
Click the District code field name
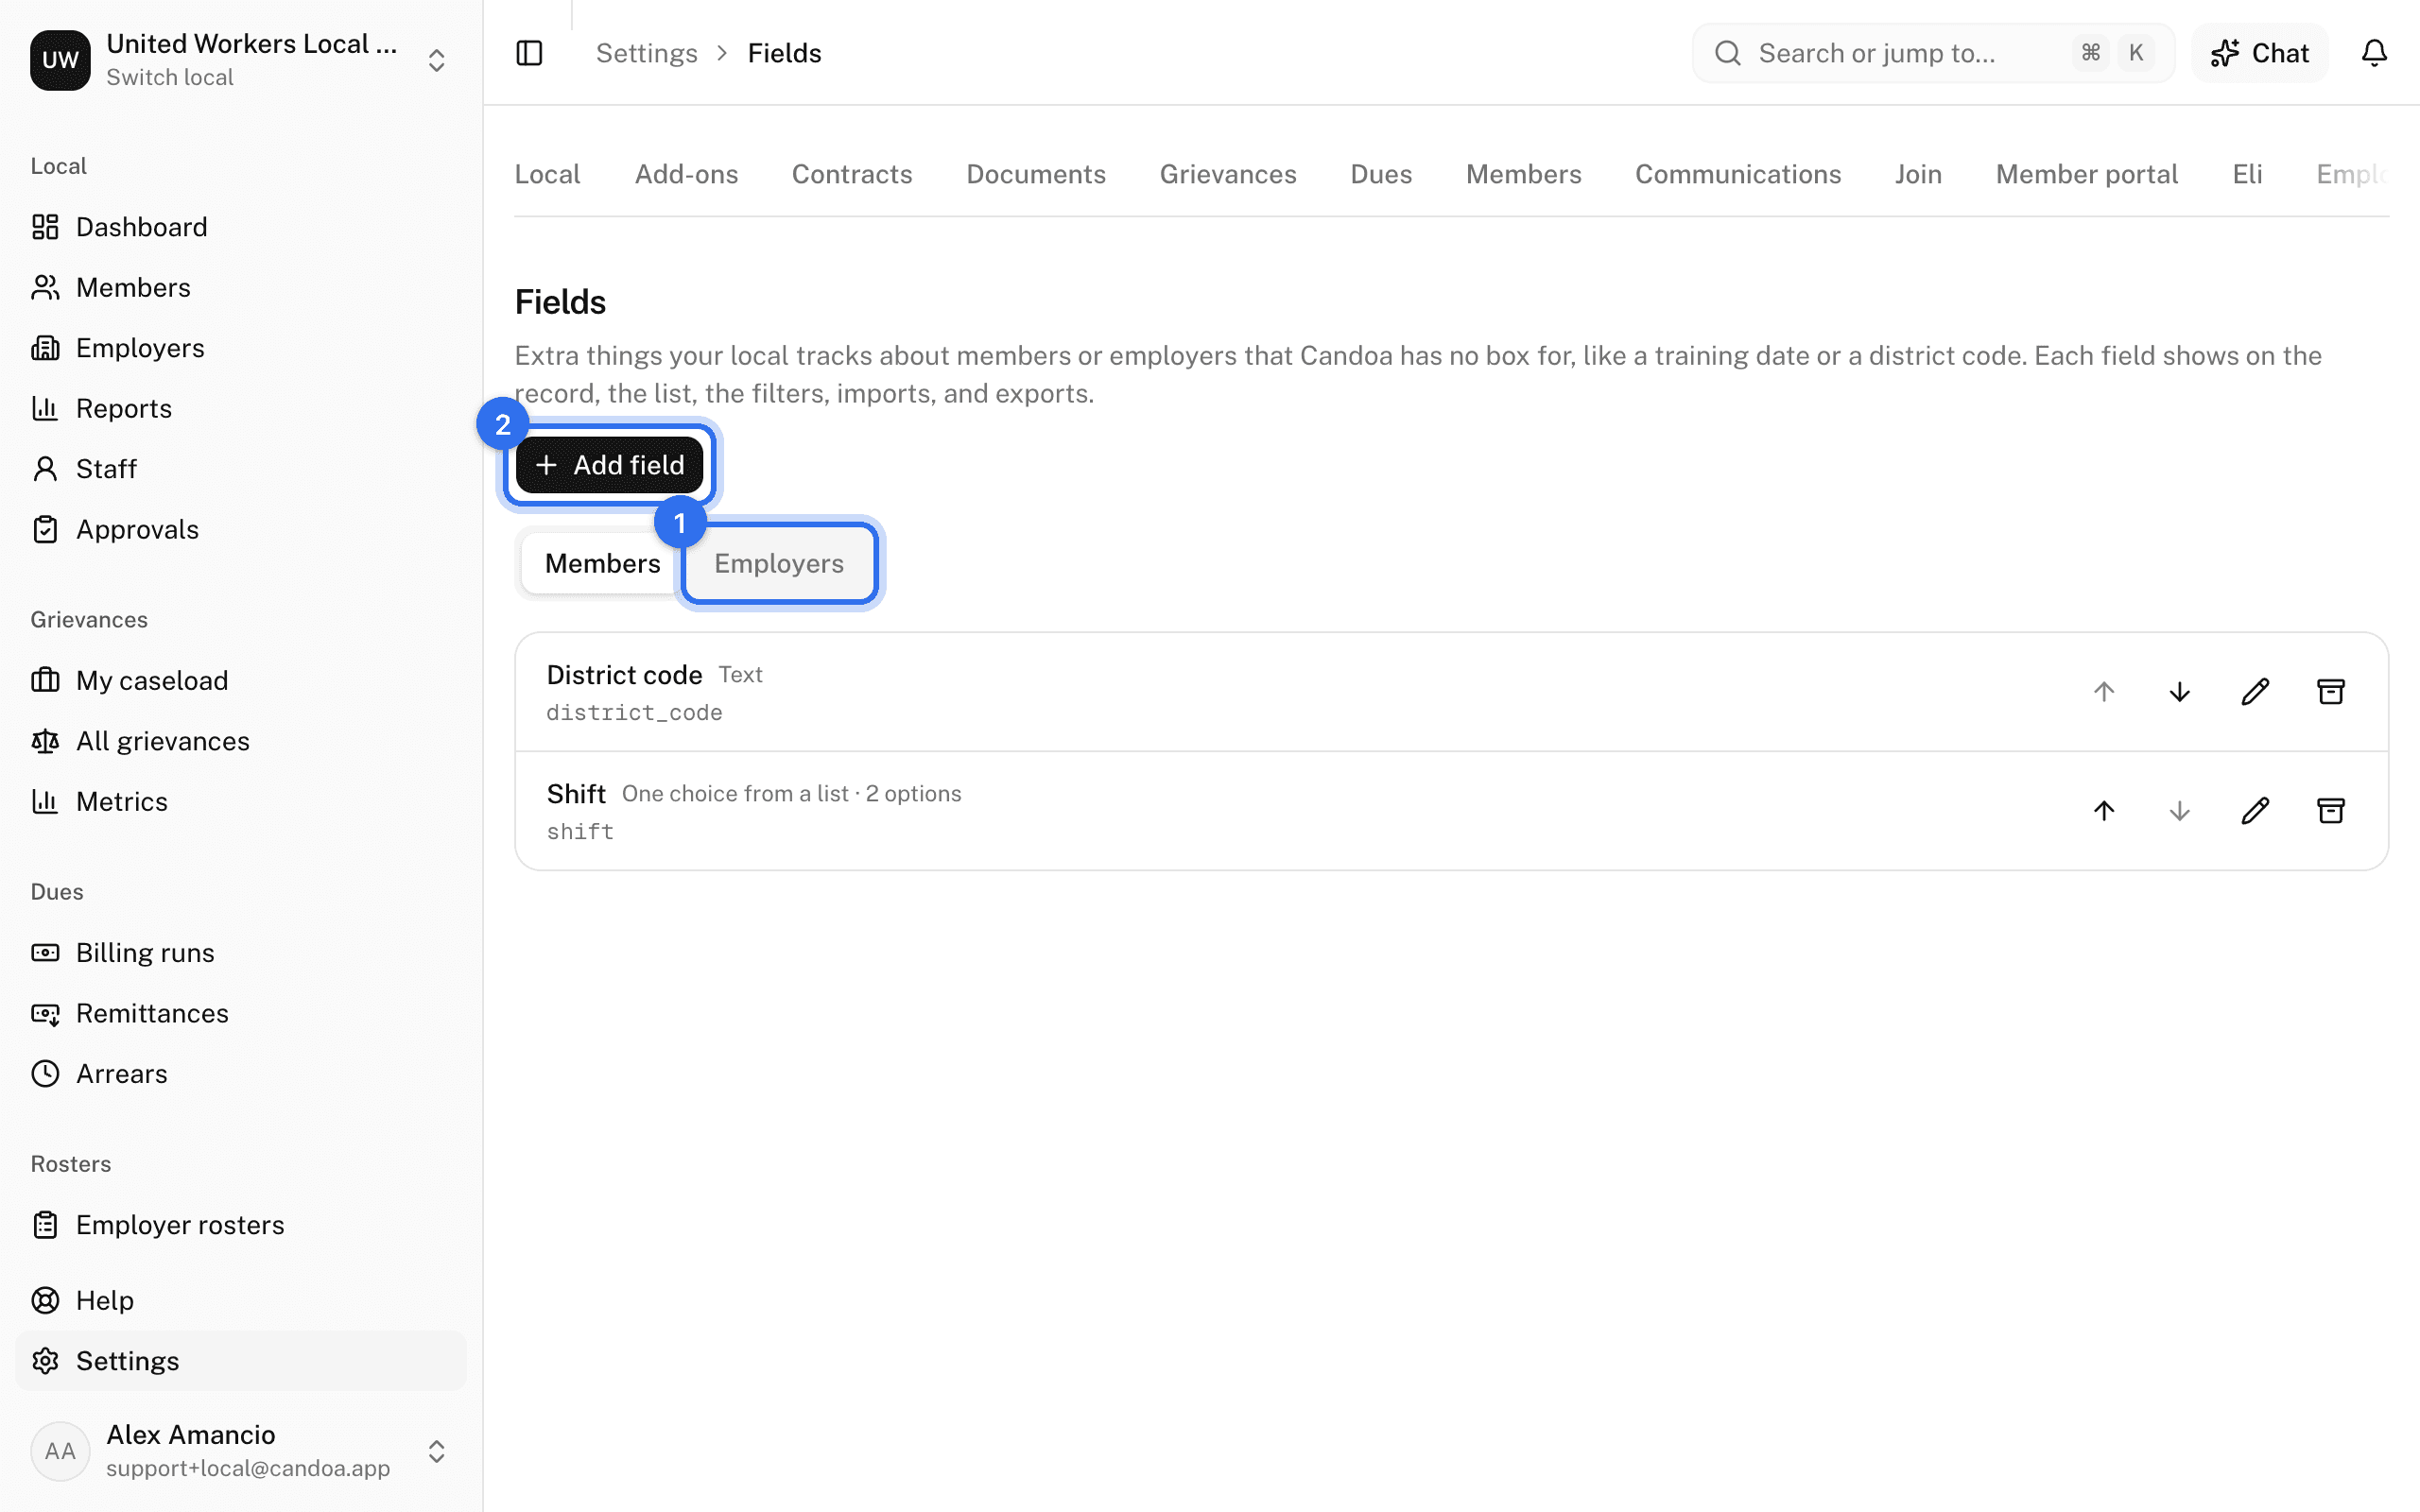coord(624,675)
